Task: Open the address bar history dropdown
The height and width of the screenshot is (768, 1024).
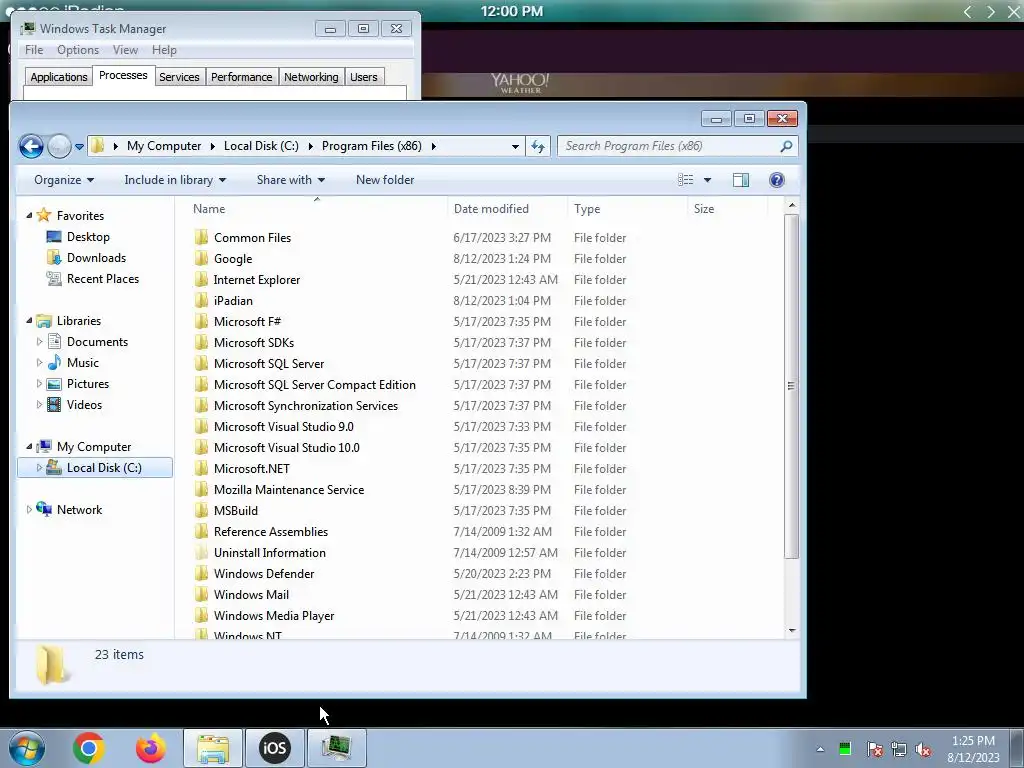Action: pyautogui.click(x=515, y=146)
